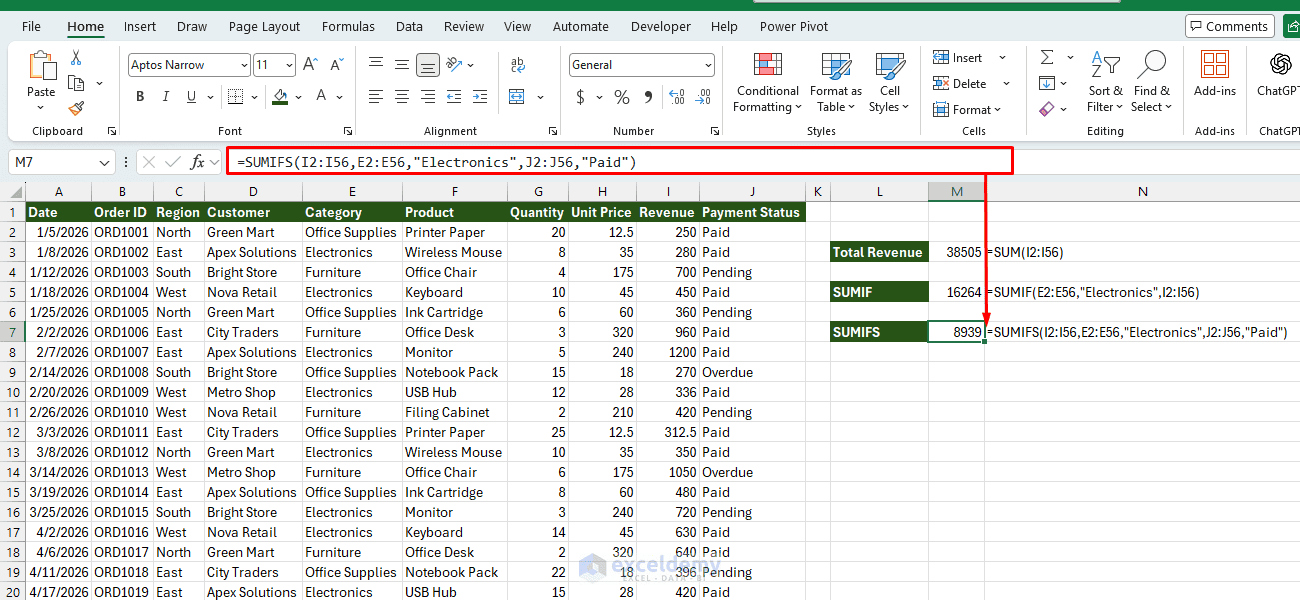Center cell text horizontally
1300x600 pixels.
pyautogui.click(x=402, y=97)
